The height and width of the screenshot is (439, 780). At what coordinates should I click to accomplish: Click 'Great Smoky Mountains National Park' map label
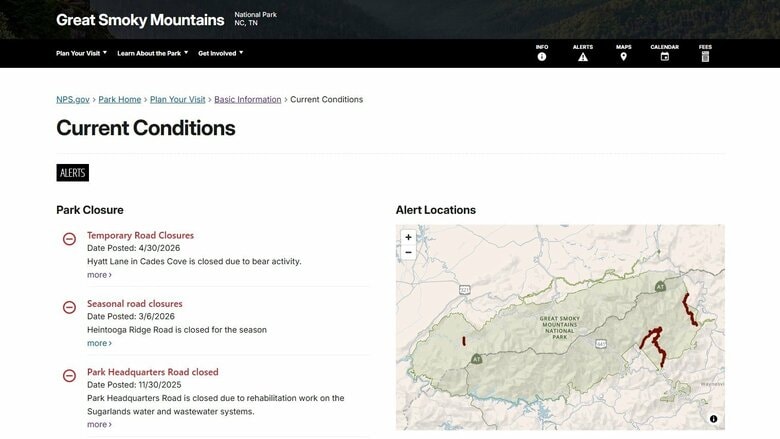560,328
